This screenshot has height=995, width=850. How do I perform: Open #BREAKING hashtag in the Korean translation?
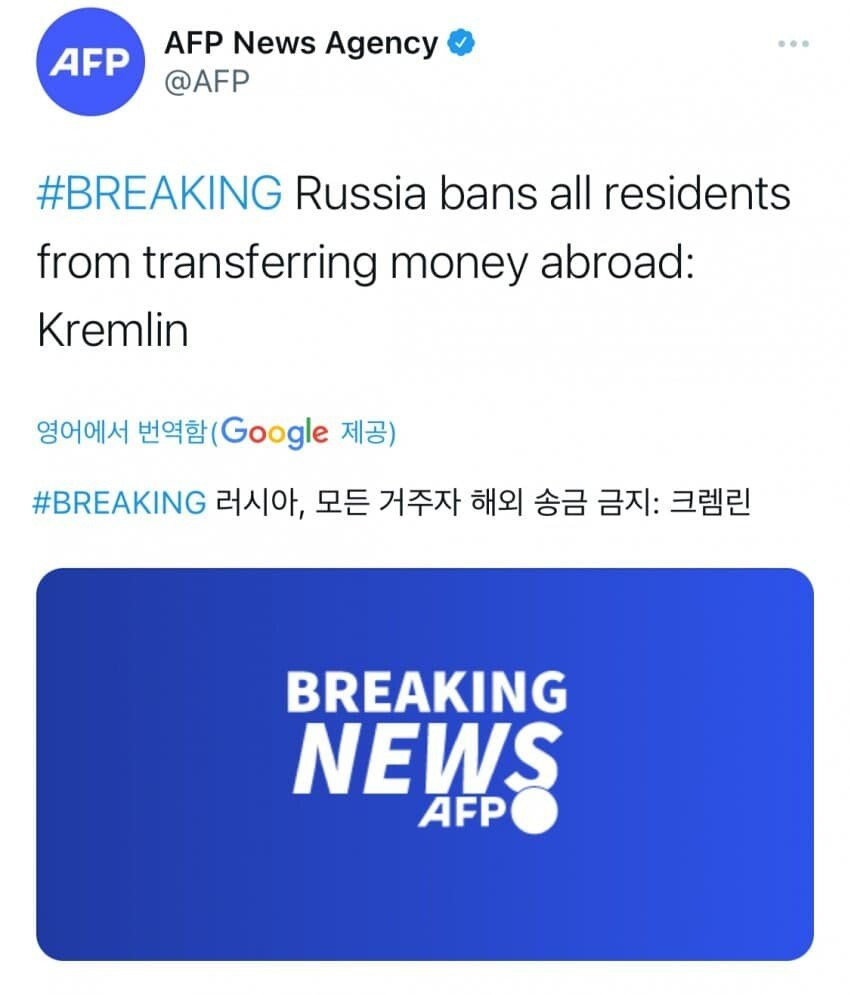point(120,502)
